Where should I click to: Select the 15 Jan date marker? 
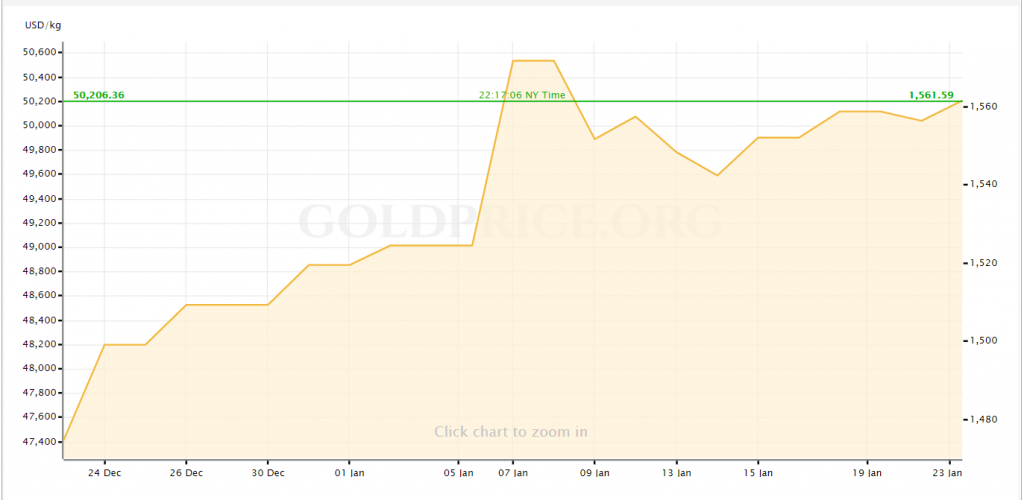758,472
